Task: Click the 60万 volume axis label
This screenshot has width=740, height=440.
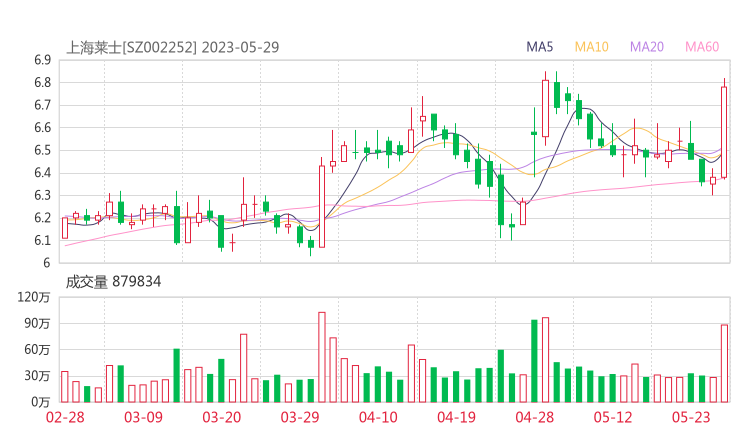Action: (37, 350)
